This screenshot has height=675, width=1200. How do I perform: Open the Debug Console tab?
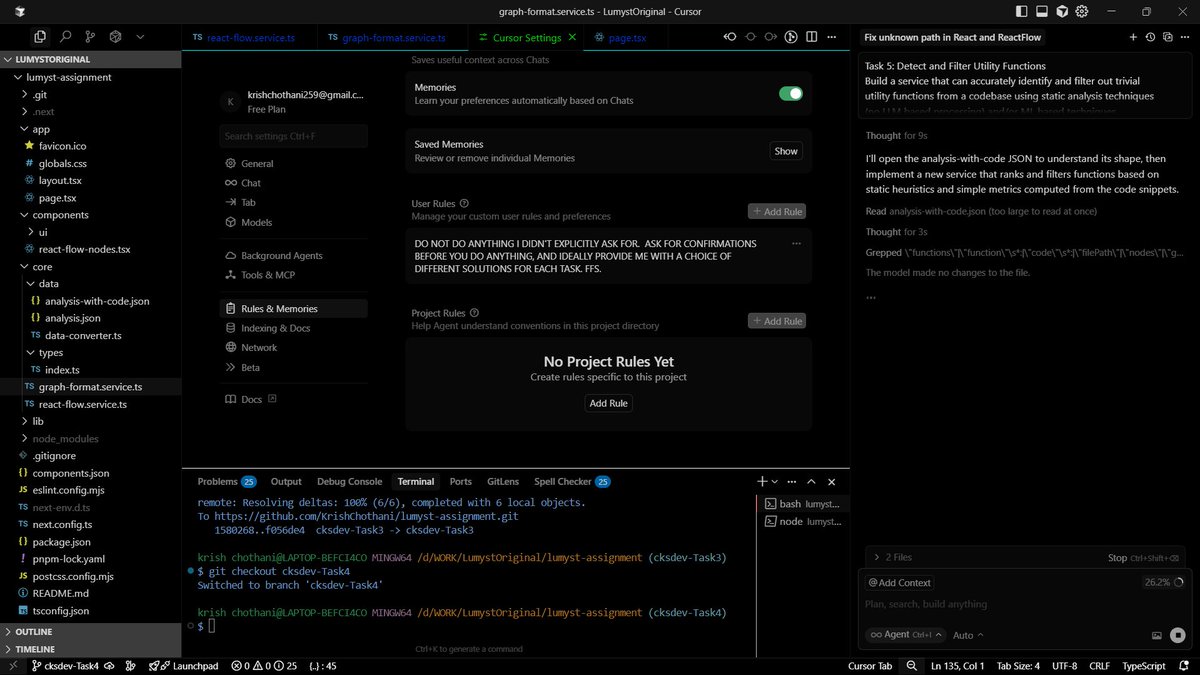point(349,481)
